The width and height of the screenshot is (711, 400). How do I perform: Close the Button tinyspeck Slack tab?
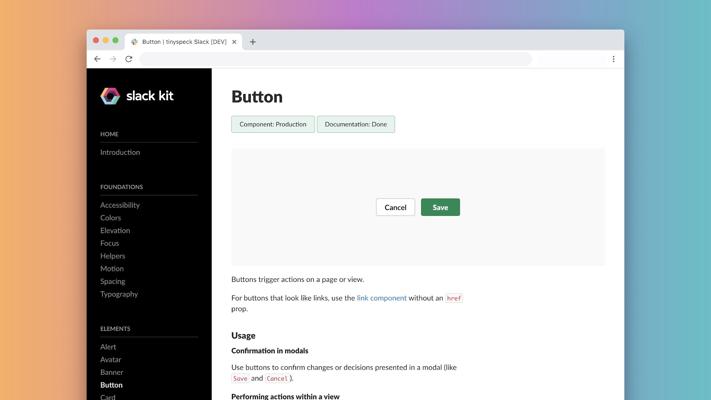pyautogui.click(x=234, y=42)
